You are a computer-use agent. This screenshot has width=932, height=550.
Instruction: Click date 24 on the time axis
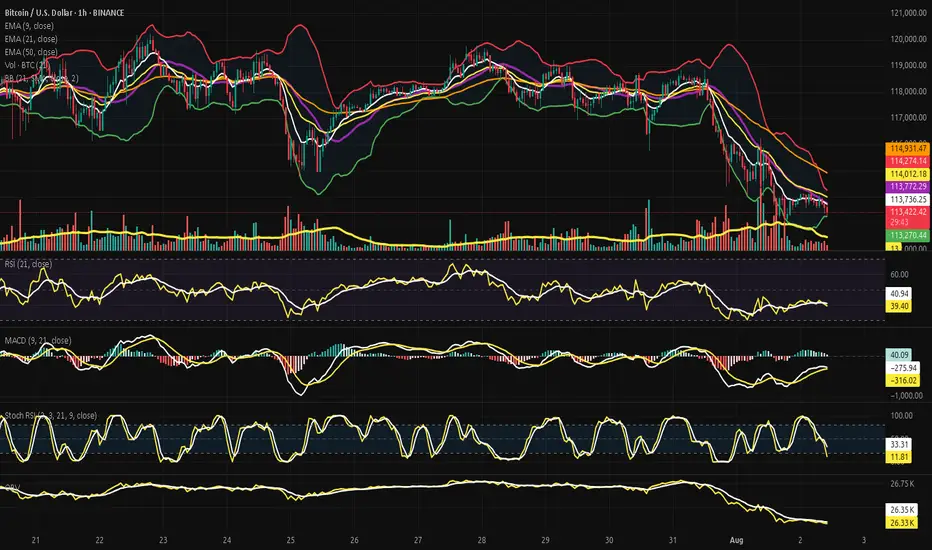[x=226, y=540]
